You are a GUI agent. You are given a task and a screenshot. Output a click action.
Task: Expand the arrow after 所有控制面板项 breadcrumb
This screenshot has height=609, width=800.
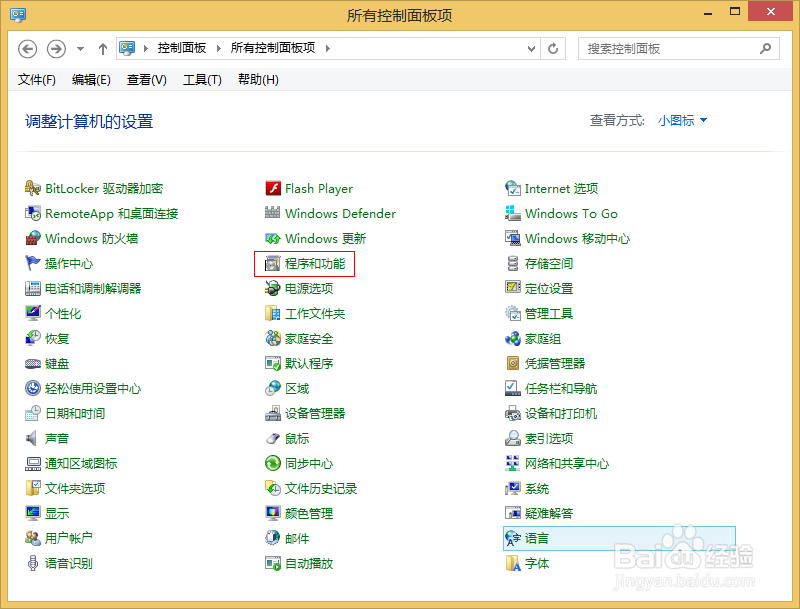pos(328,48)
